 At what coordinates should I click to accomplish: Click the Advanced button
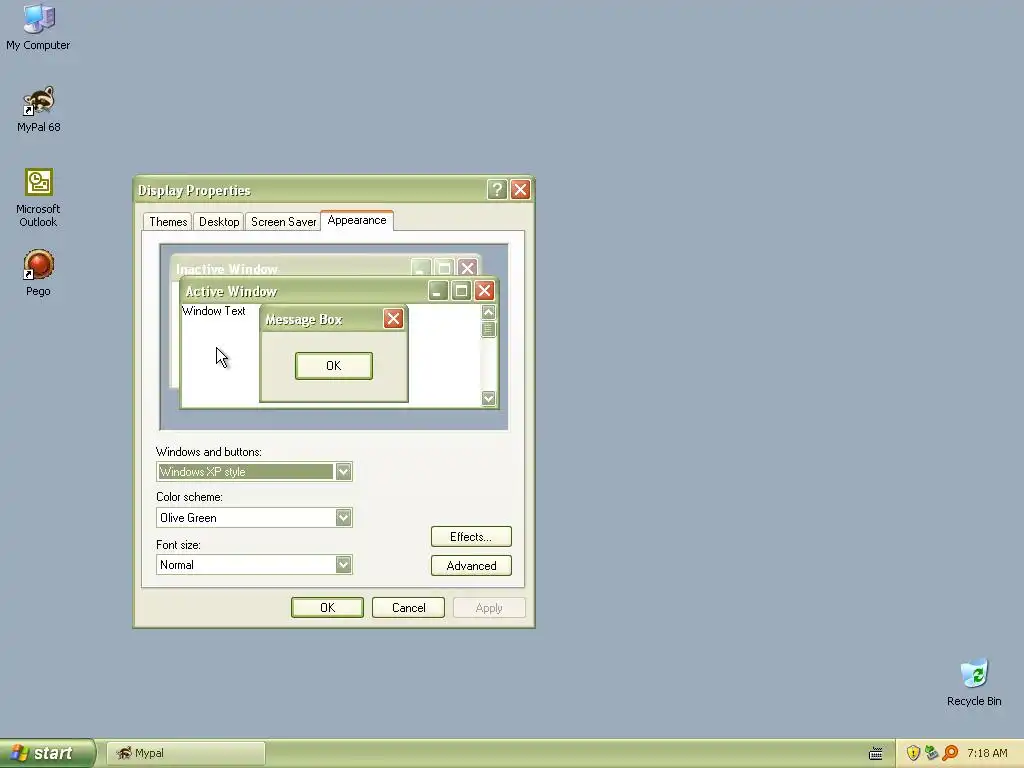tap(471, 566)
